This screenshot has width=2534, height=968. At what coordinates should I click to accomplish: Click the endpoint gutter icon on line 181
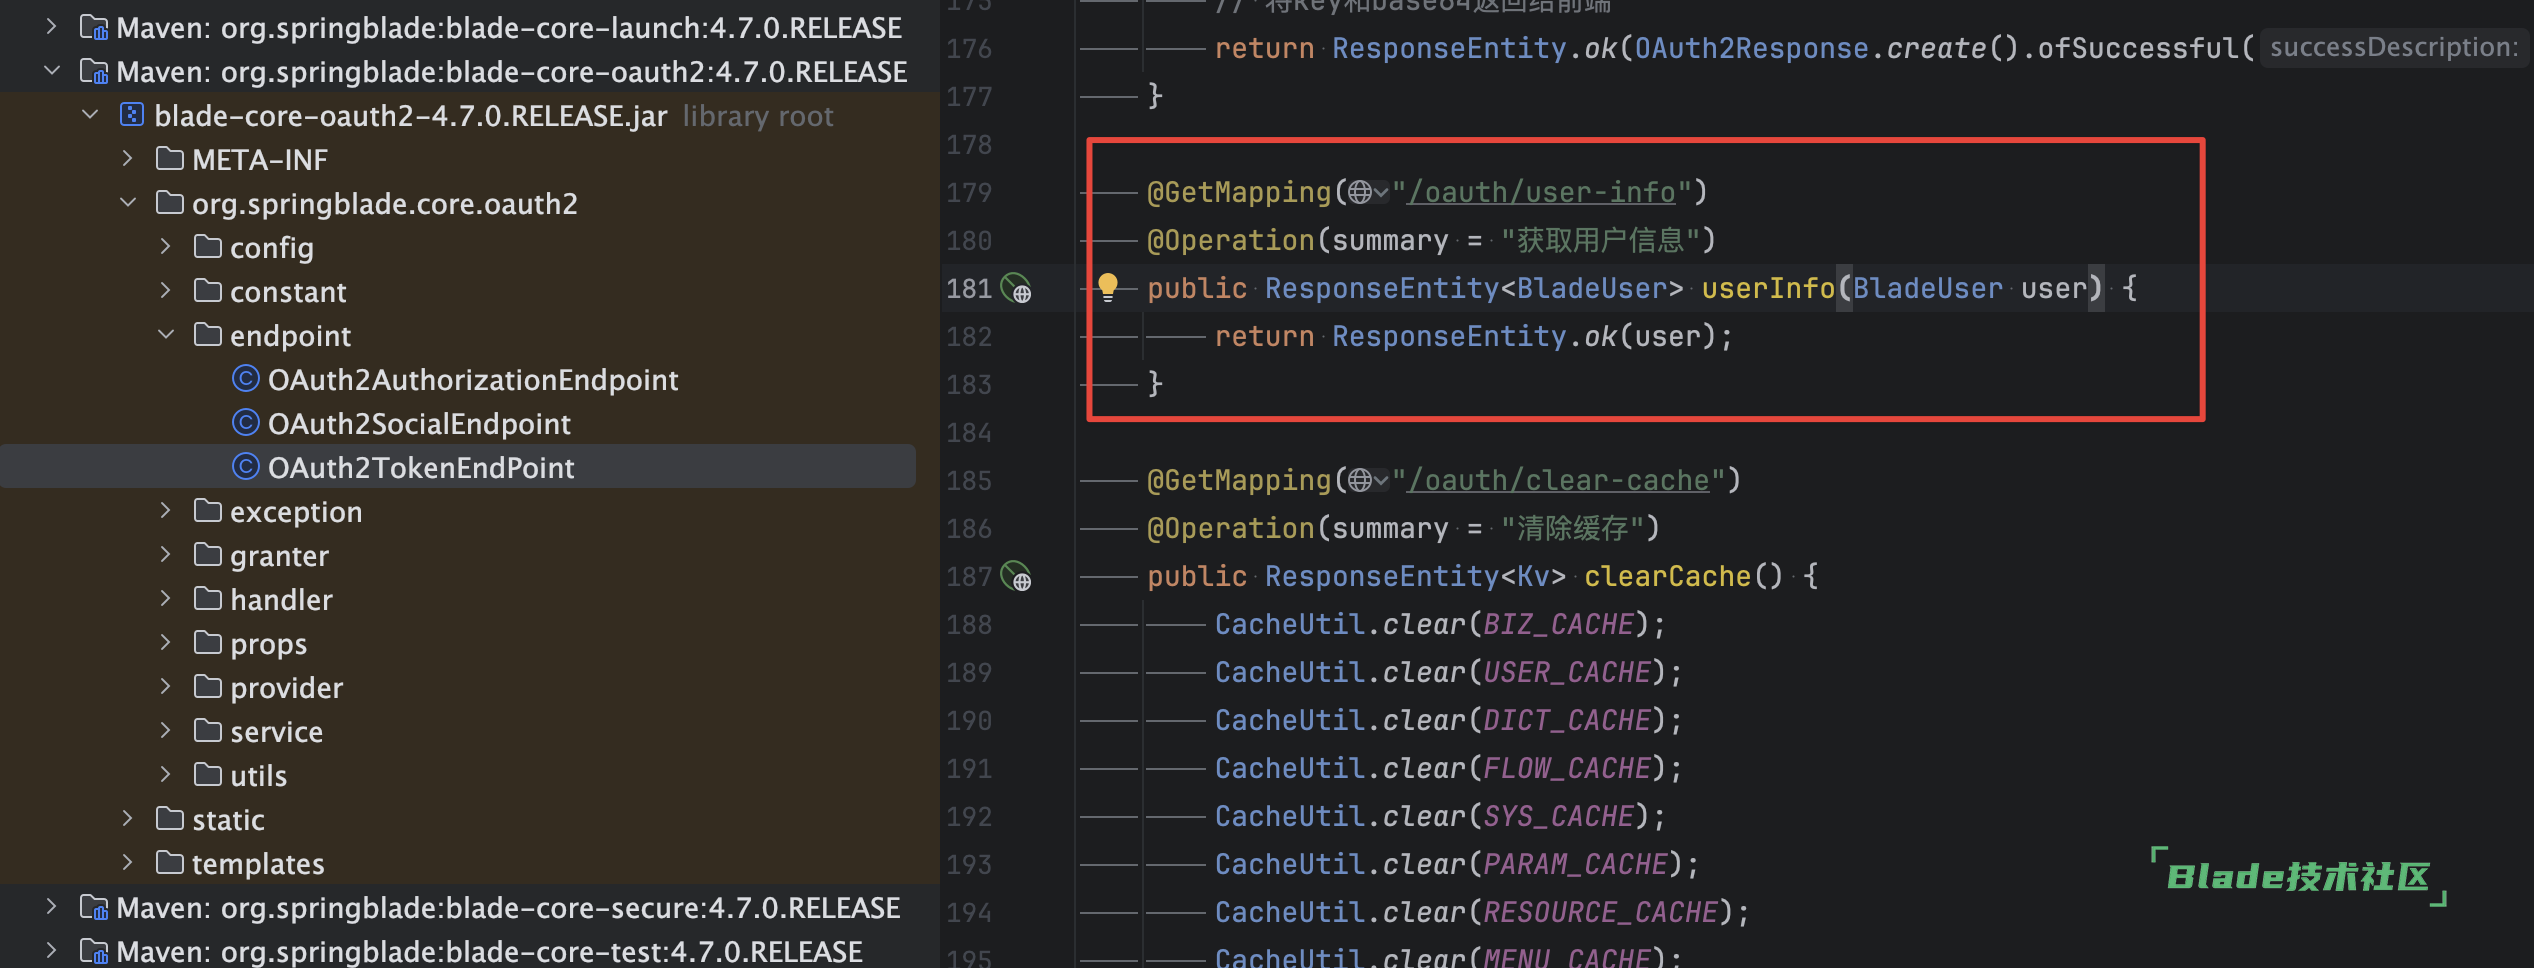[x=1016, y=289]
